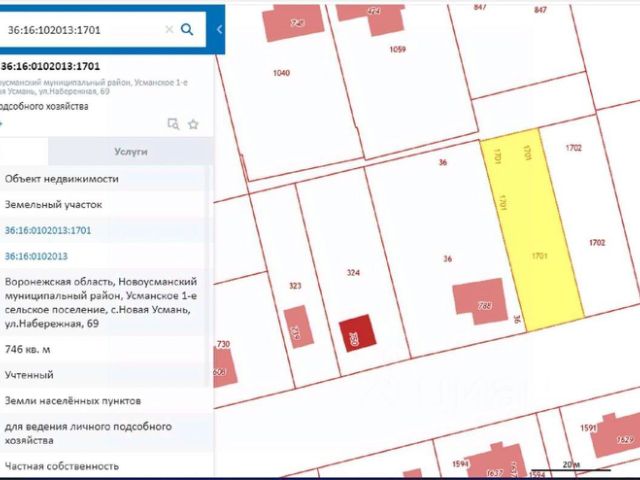Click the 746 кв. м area row
640x480 pixels.
102,349
